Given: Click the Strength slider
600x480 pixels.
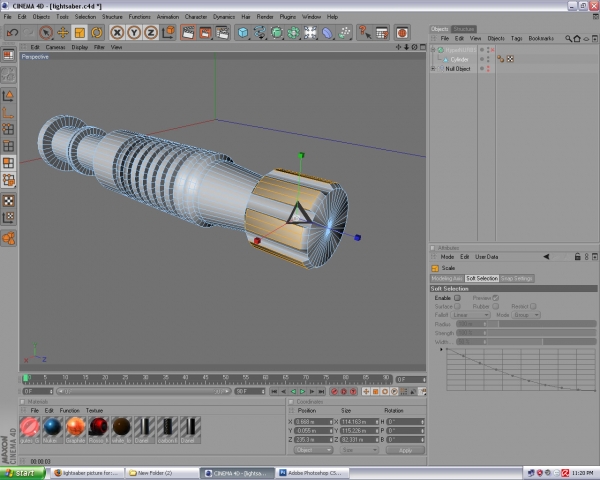Looking at the screenshot, I should pyautogui.click(x=542, y=333).
